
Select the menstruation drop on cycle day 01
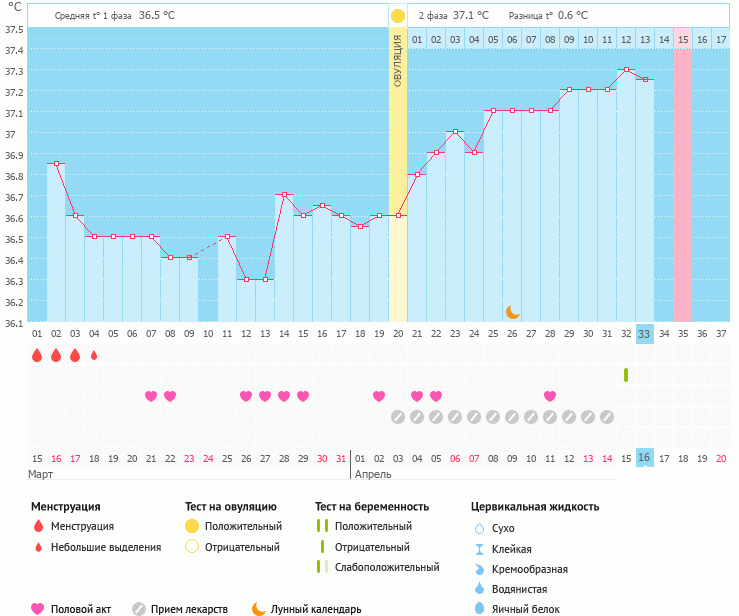click(37, 355)
